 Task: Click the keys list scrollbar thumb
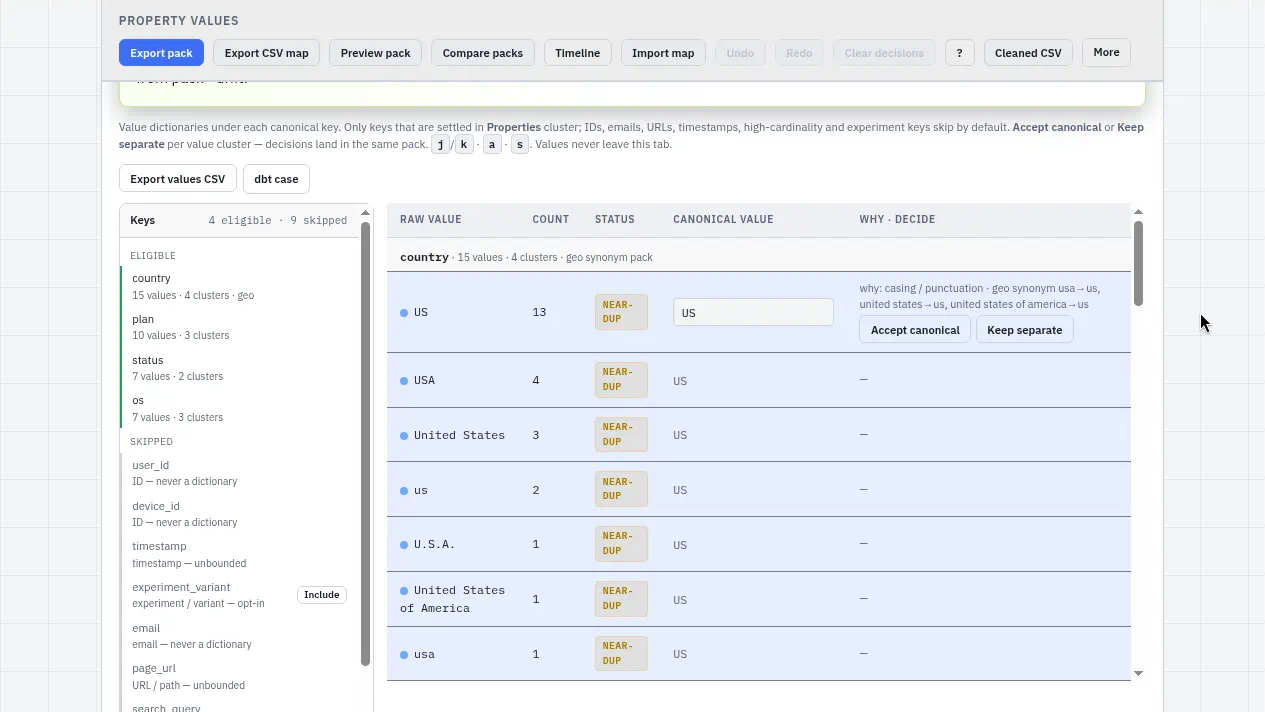(x=365, y=443)
